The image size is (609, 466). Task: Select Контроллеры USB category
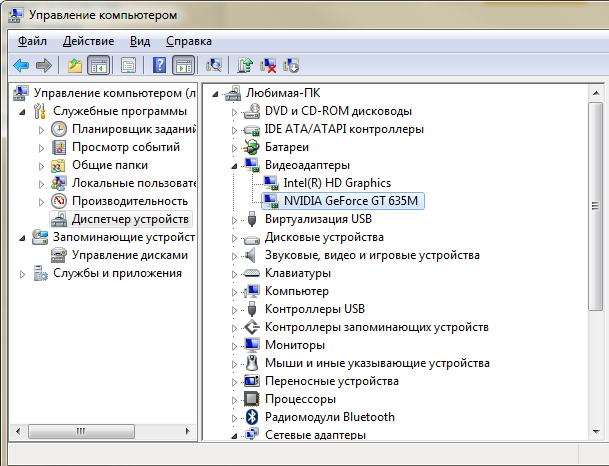[315, 309]
